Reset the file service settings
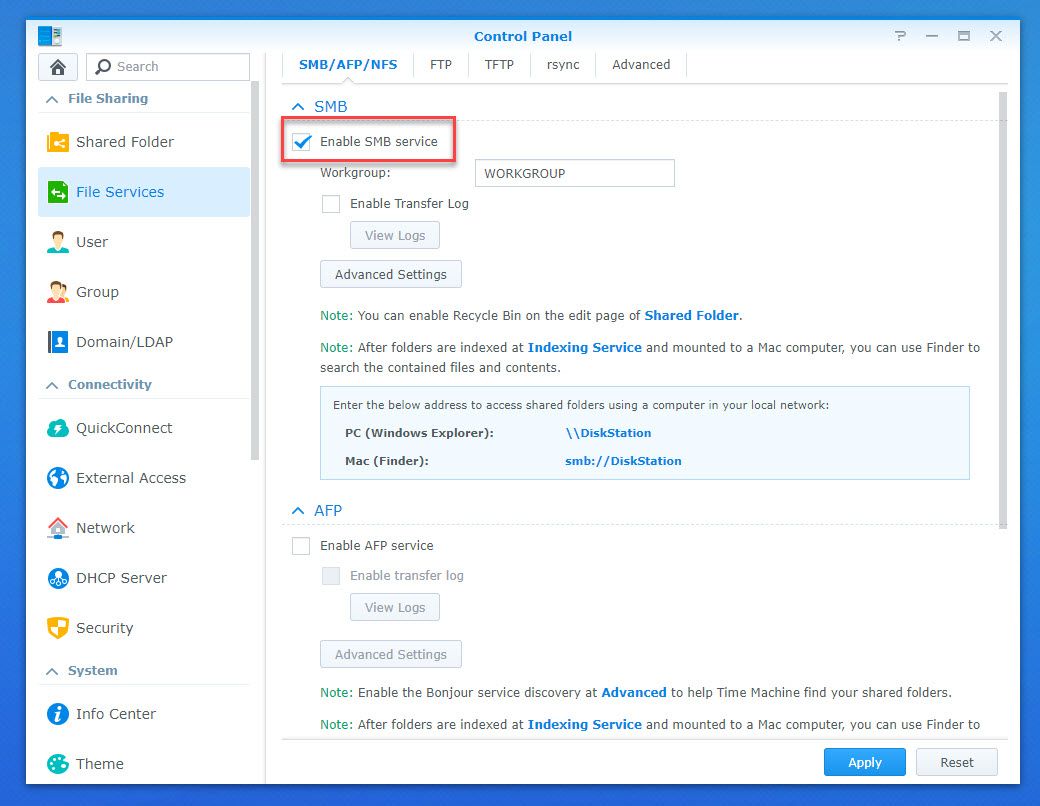This screenshot has width=1040, height=806. click(957, 762)
